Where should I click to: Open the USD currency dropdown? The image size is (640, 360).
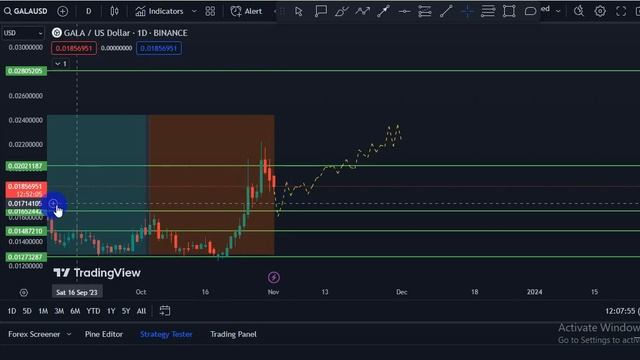click(x=23, y=33)
